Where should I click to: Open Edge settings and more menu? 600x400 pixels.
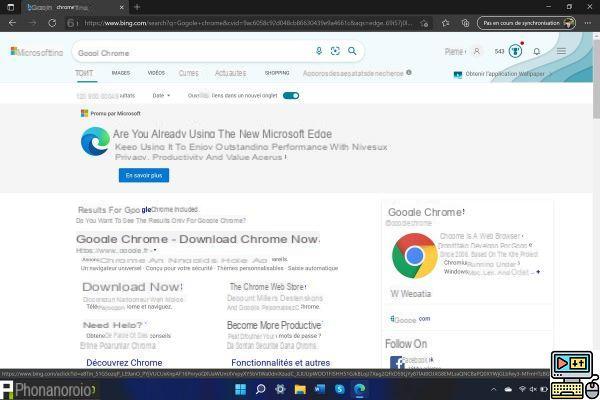point(588,23)
